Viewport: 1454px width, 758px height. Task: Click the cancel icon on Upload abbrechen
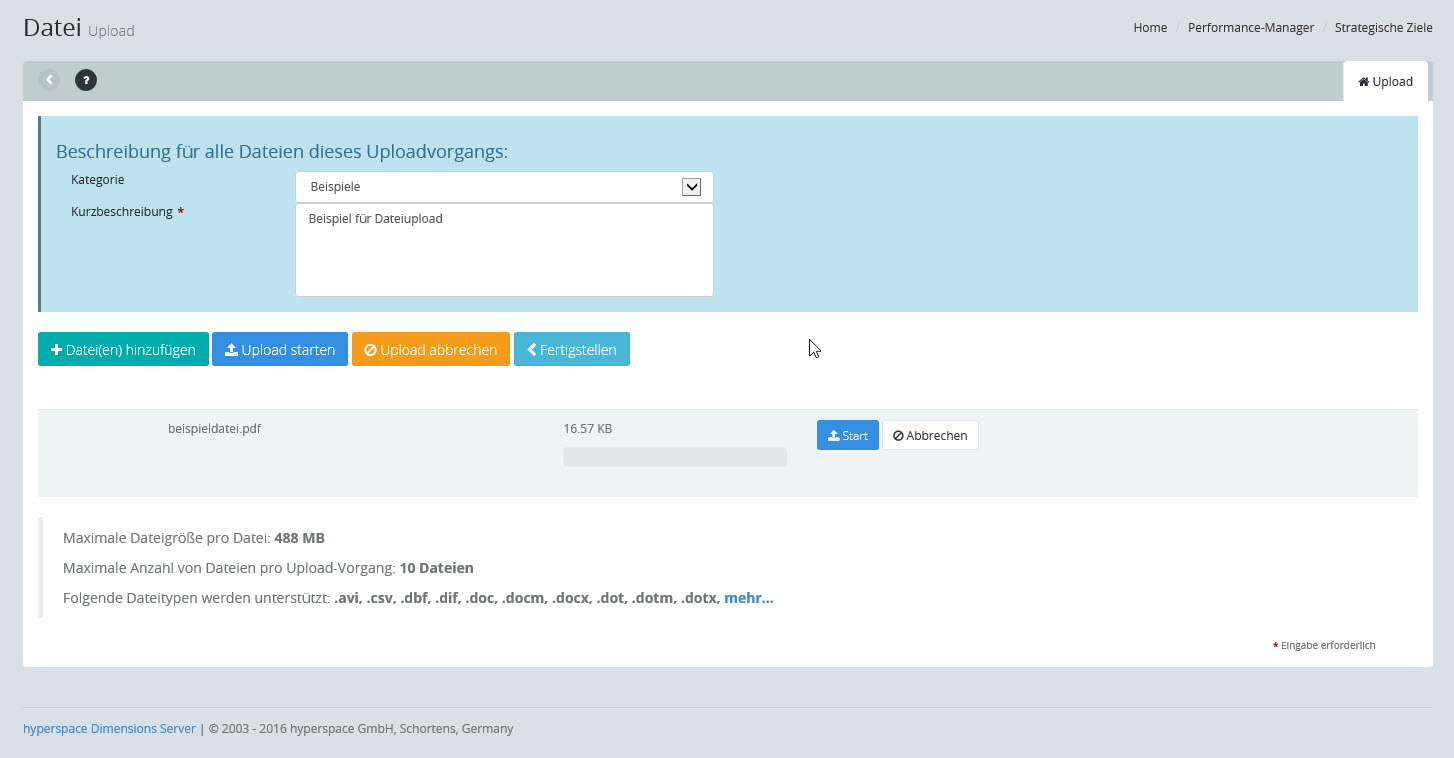(370, 350)
